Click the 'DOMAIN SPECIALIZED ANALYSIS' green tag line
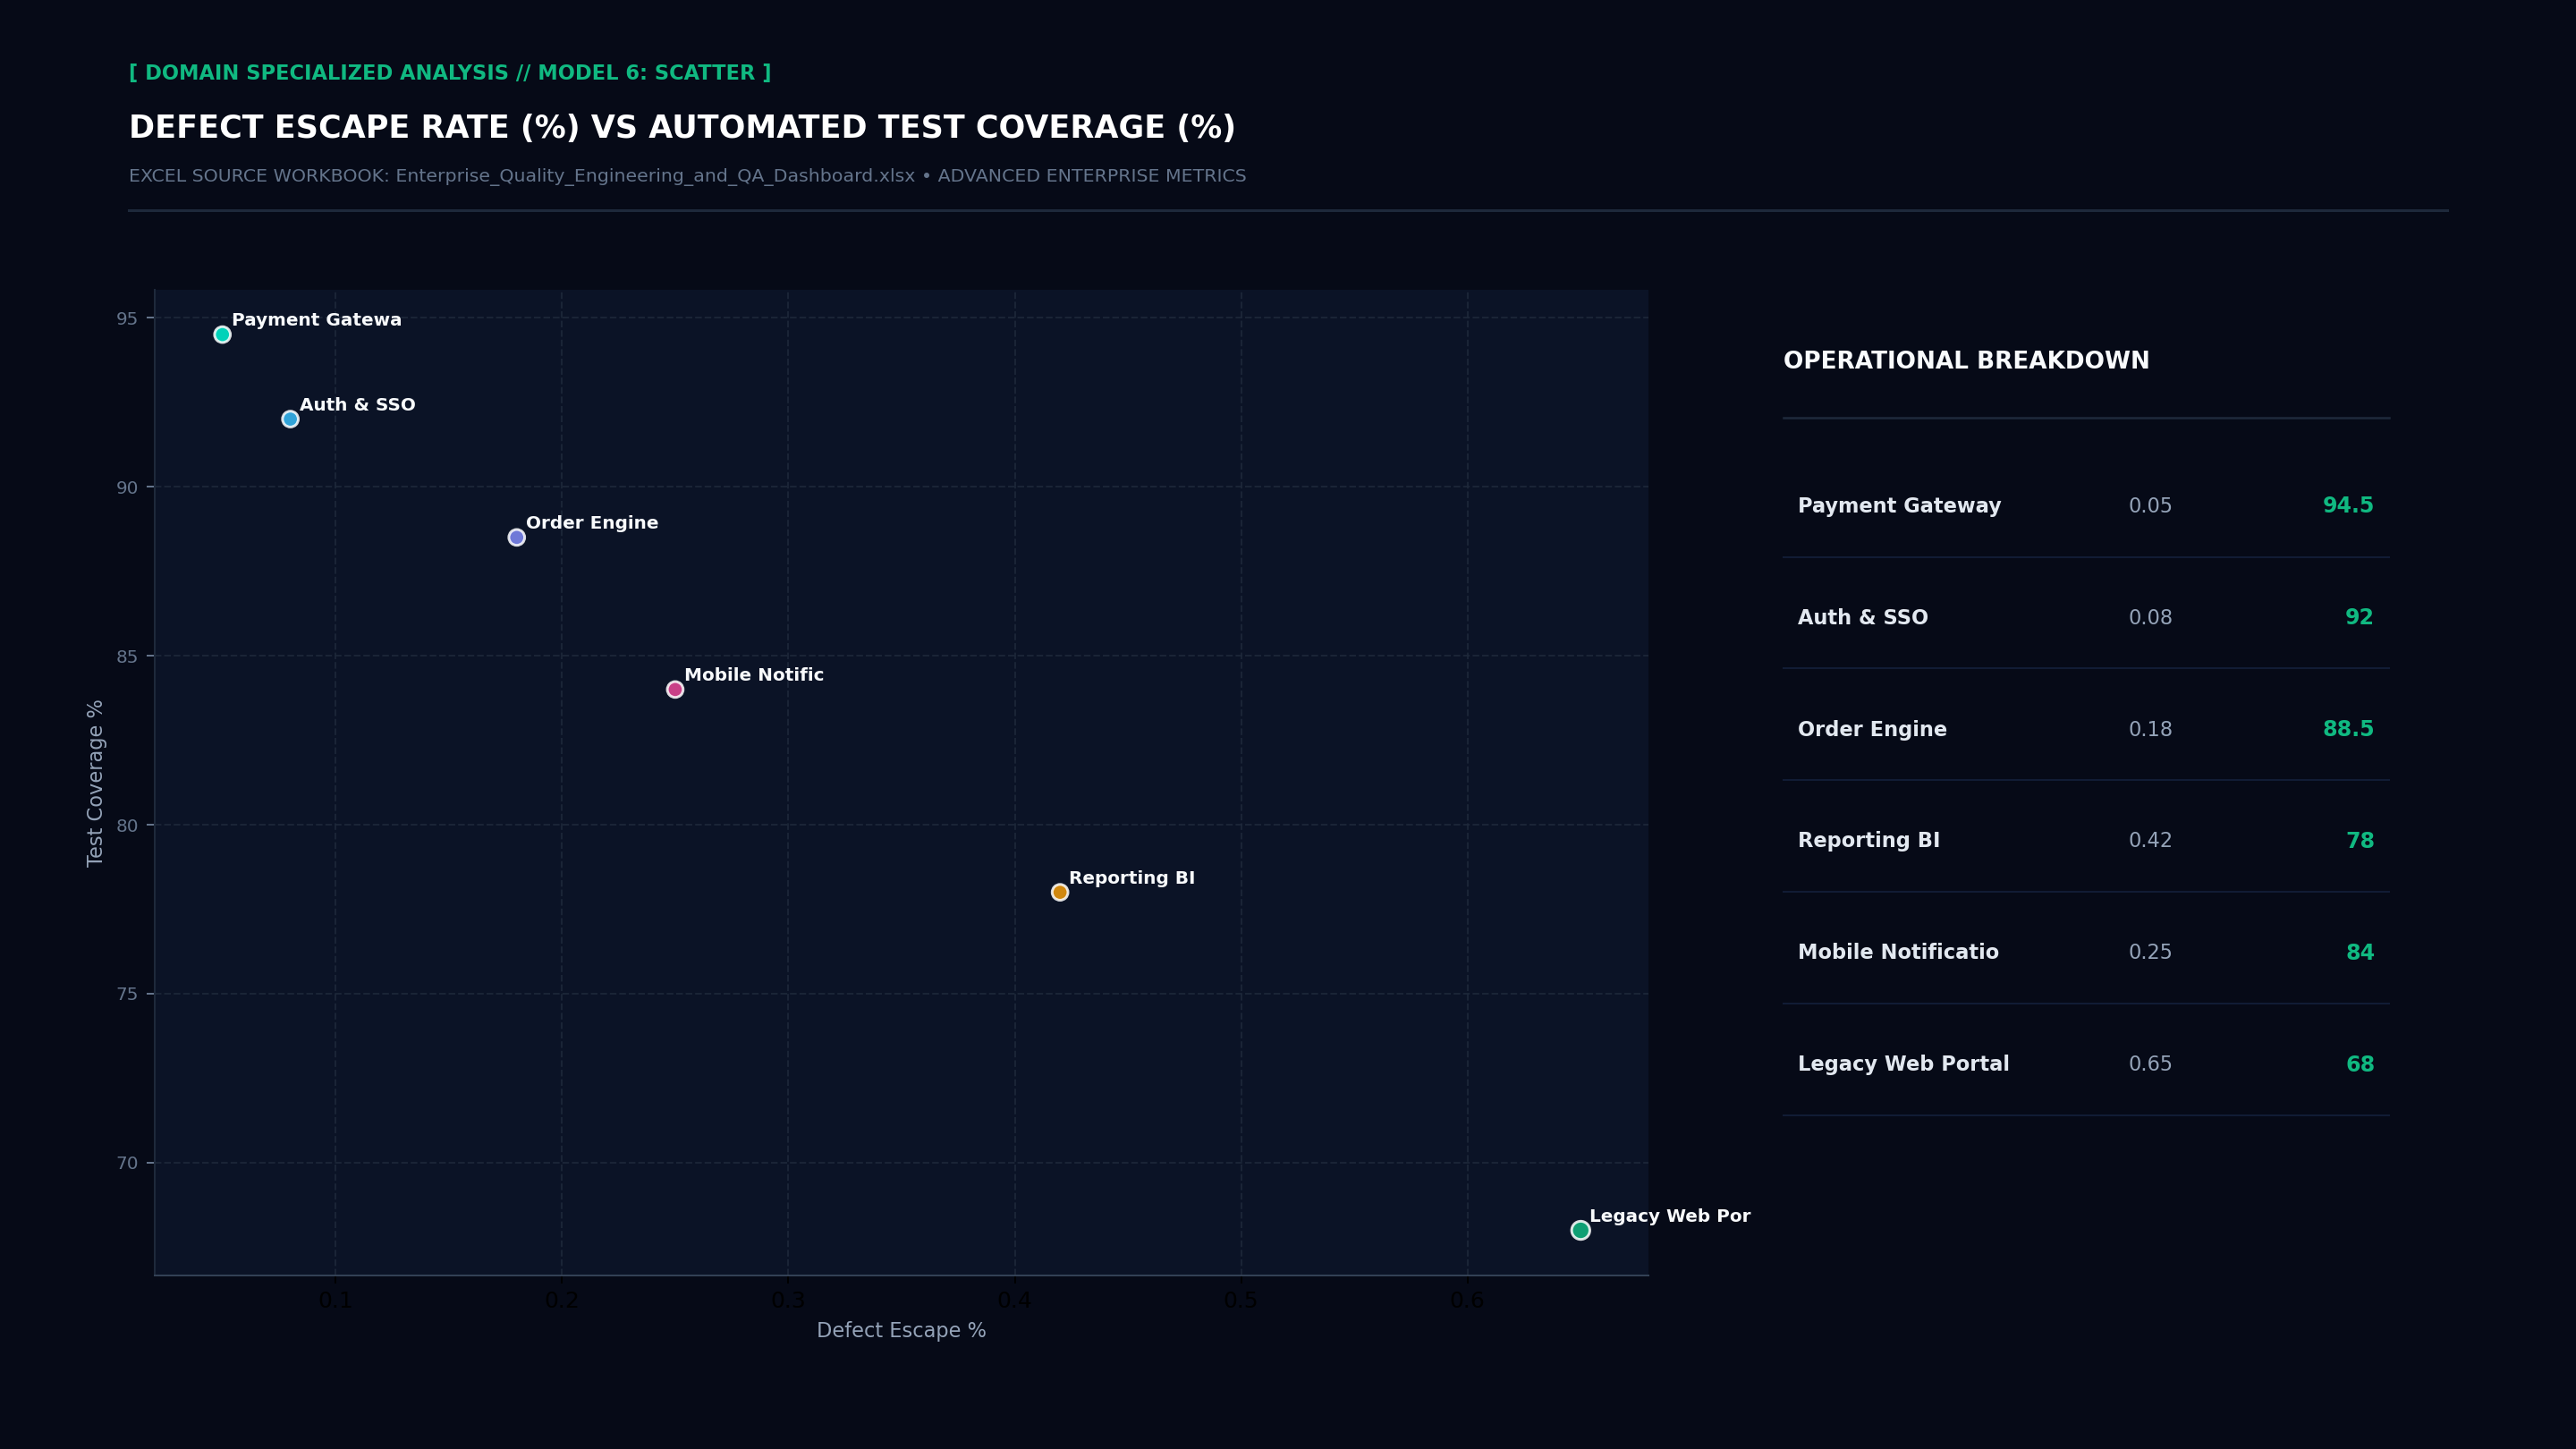 [x=450, y=73]
